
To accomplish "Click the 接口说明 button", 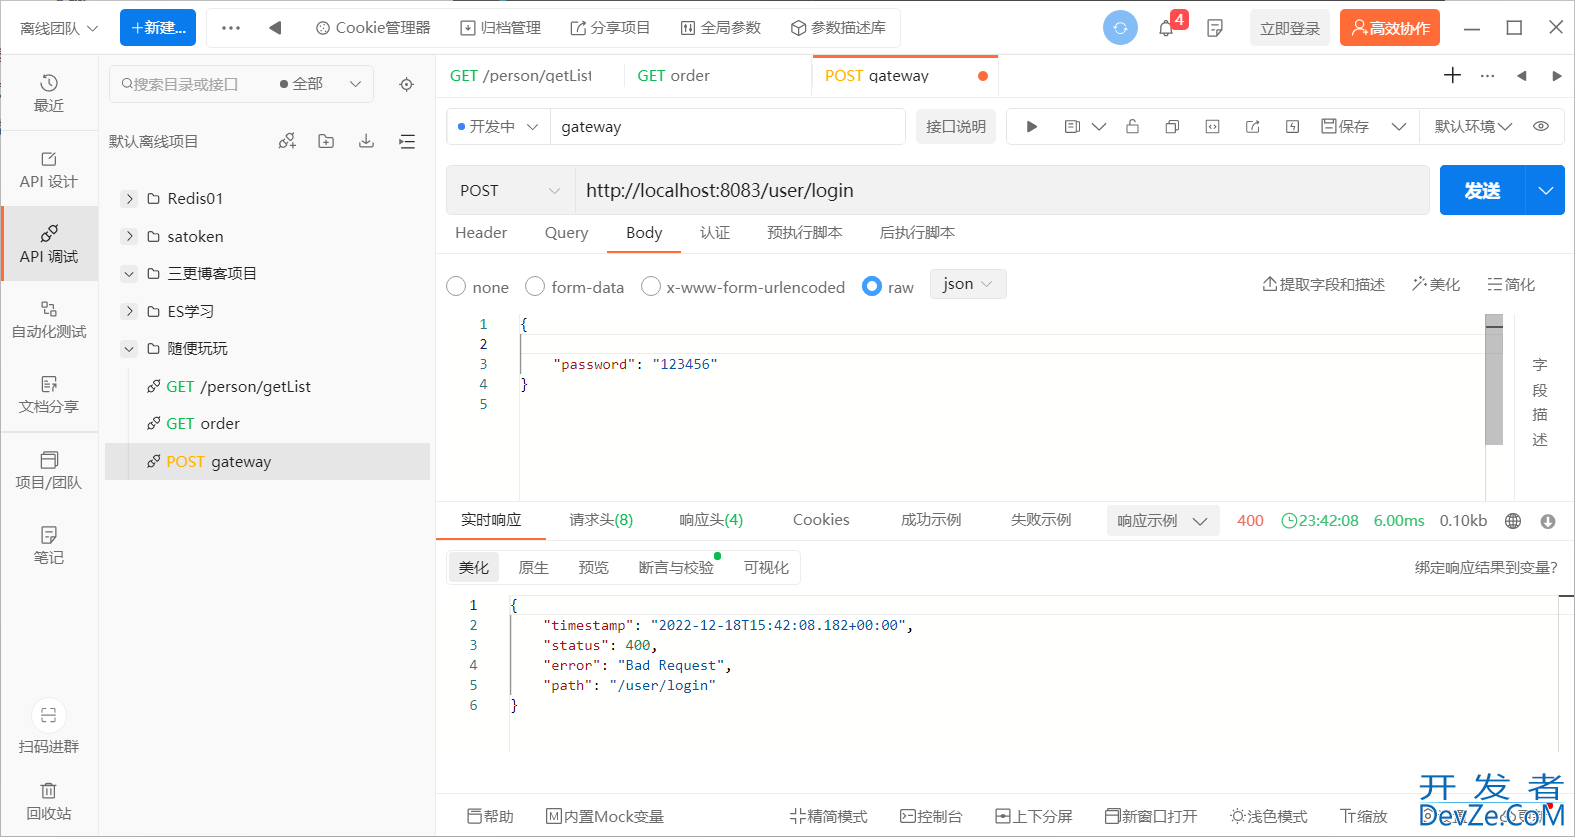I will pyautogui.click(x=956, y=126).
